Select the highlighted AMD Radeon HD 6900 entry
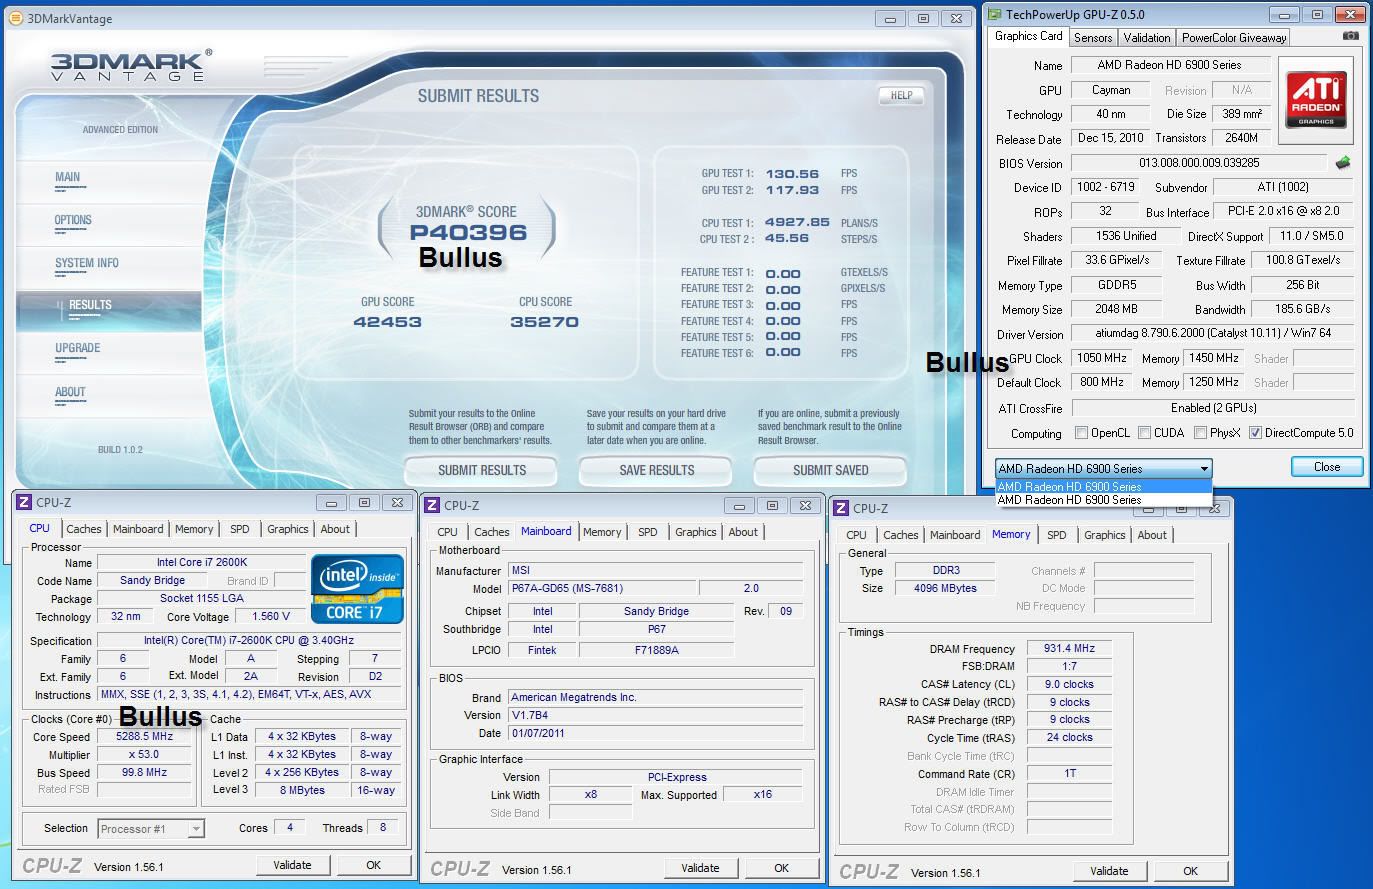The image size is (1373, 889). click(1104, 487)
